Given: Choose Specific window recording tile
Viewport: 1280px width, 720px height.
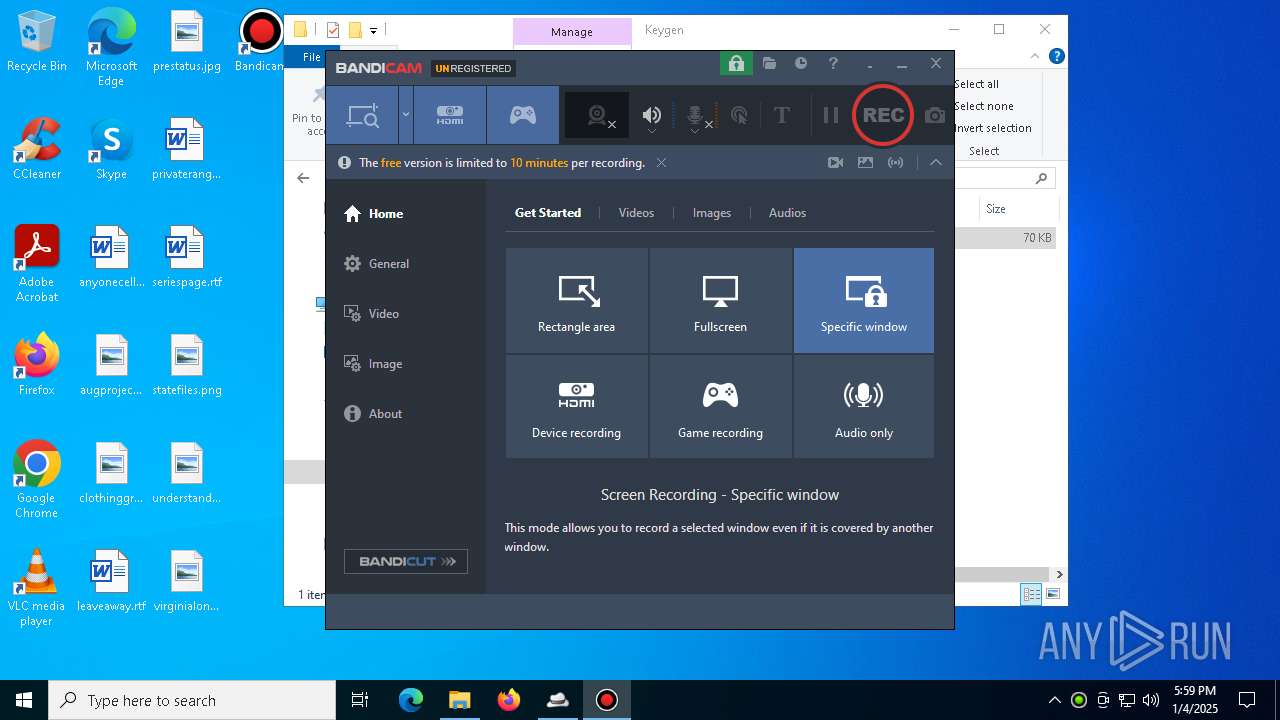Looking at the screenshot, I should coord(864,300).
